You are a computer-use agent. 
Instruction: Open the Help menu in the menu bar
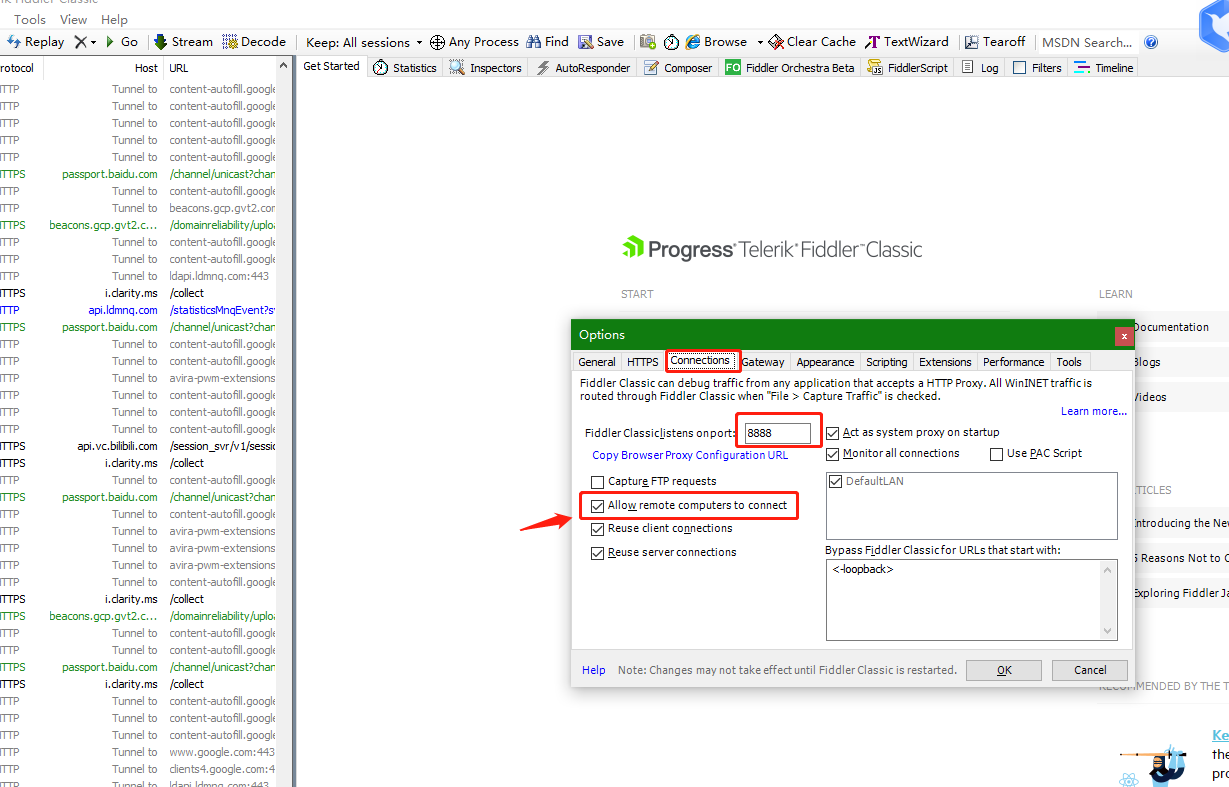coord(115,19)
